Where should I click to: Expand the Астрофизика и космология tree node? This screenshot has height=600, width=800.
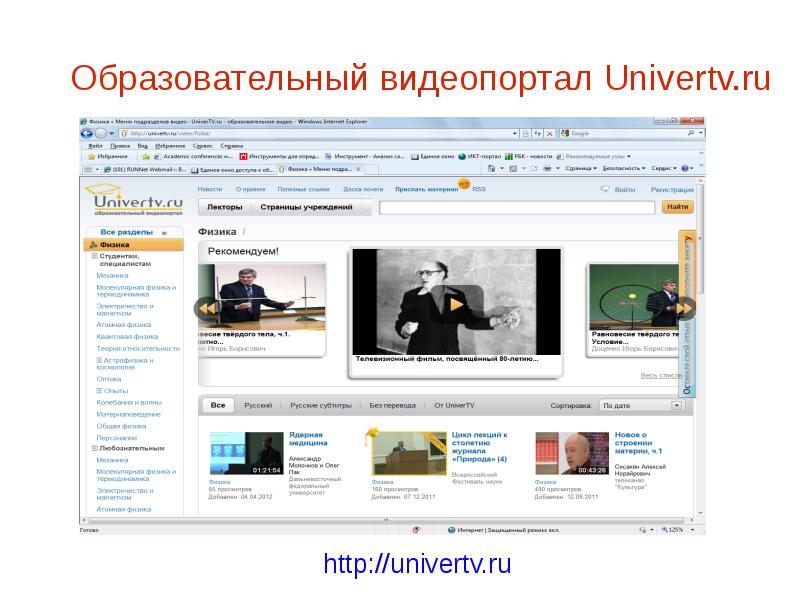(x=99, y=360)
